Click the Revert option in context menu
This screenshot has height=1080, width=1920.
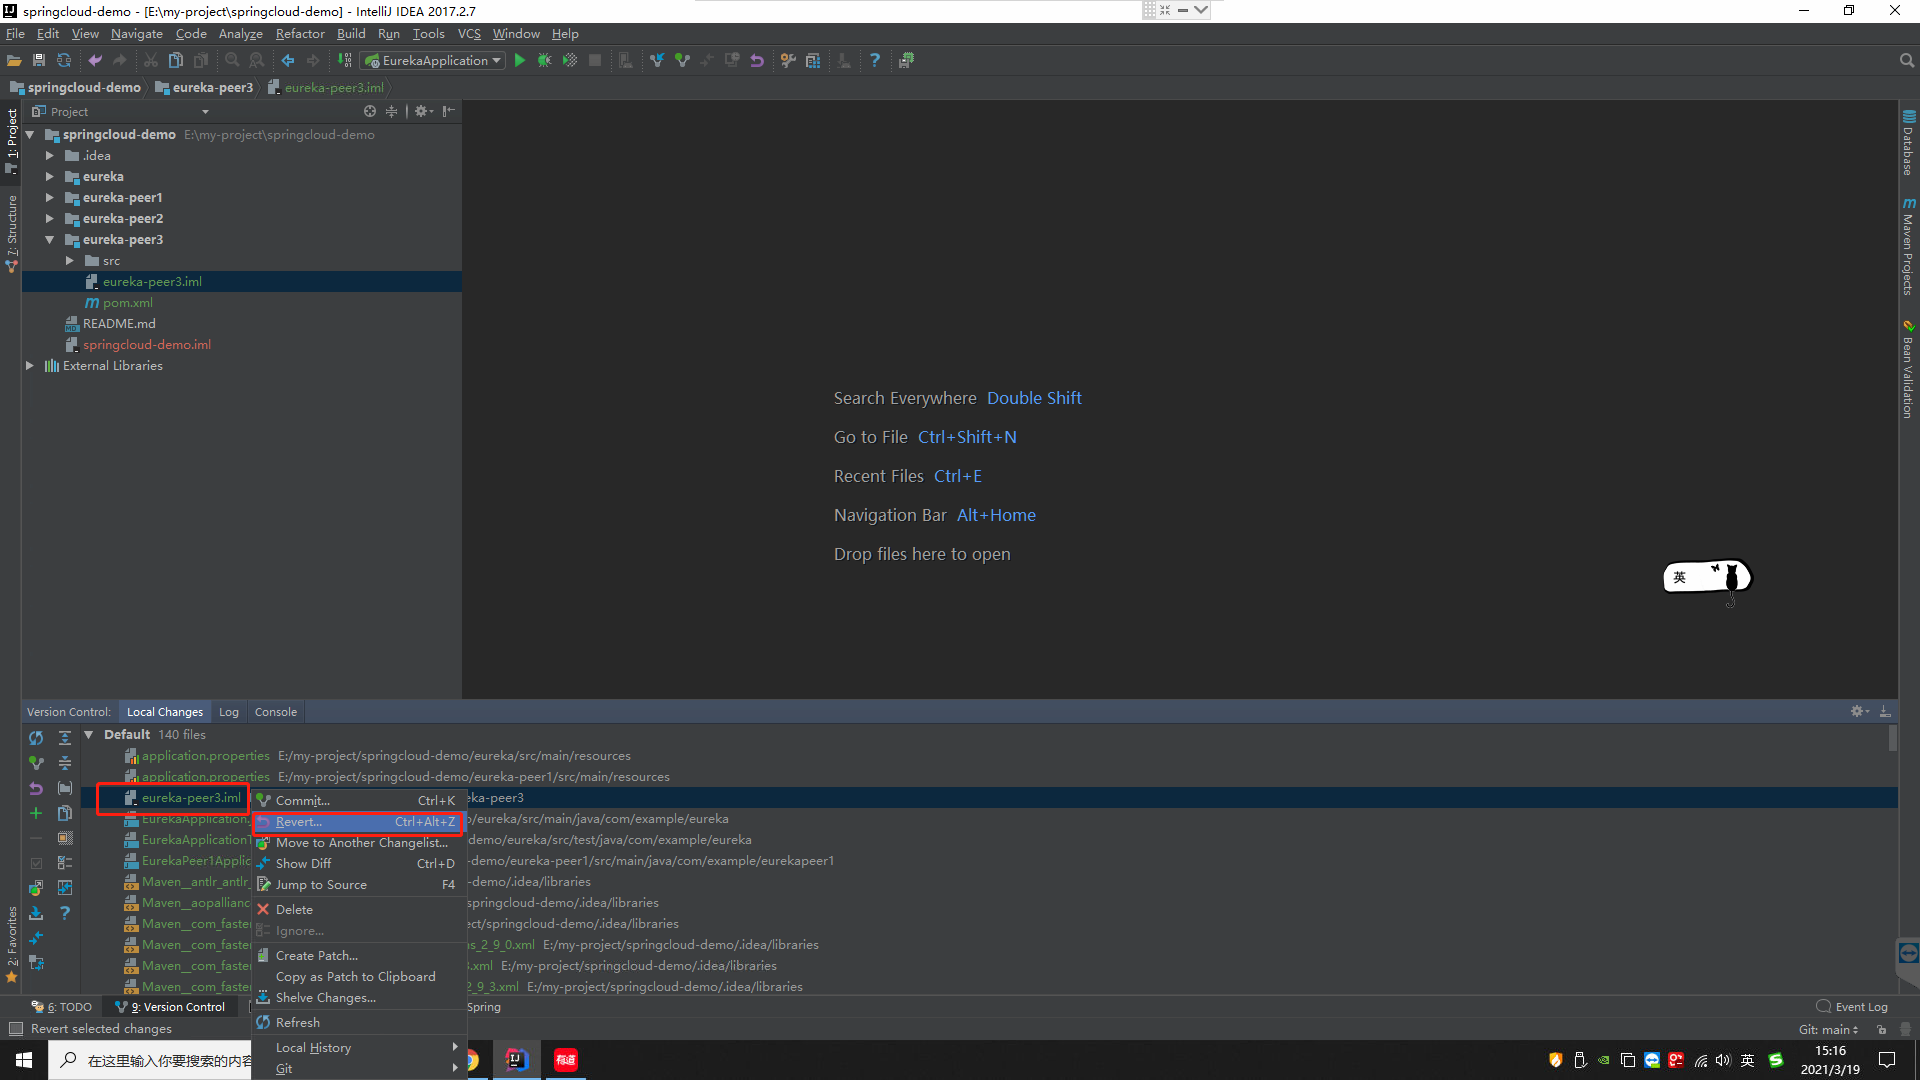(x=297, y=820)
